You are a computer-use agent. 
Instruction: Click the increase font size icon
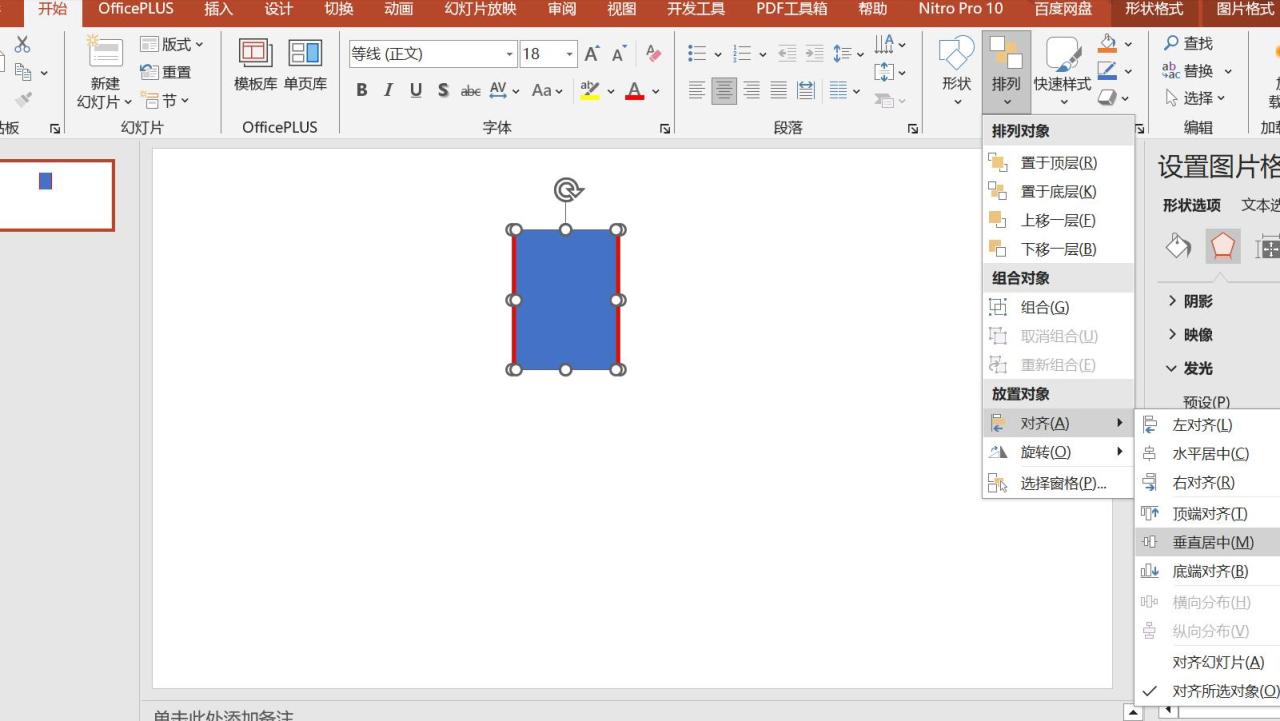pos(592,54)
